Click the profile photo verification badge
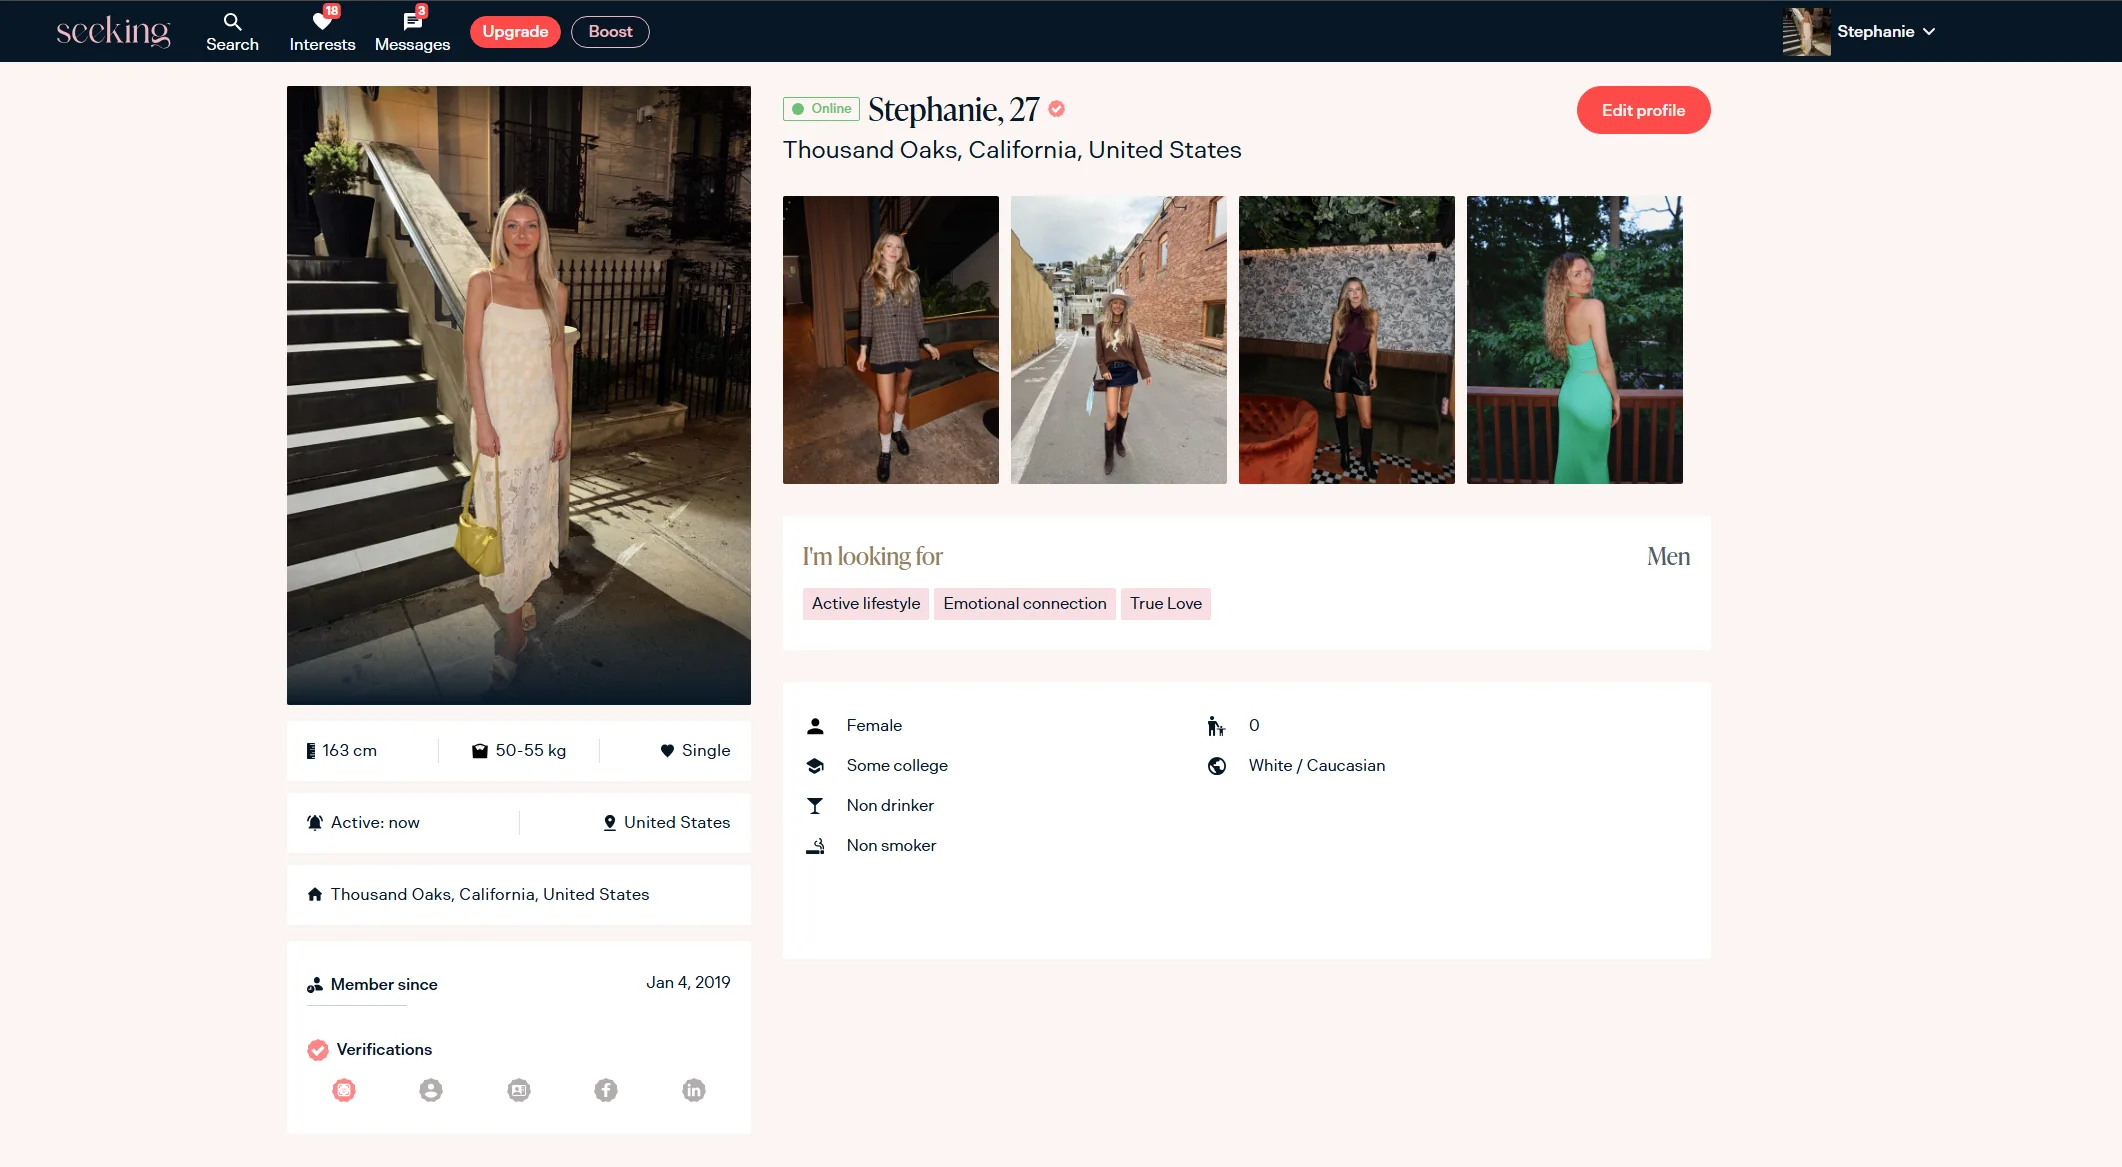 tap(431, 1090)
